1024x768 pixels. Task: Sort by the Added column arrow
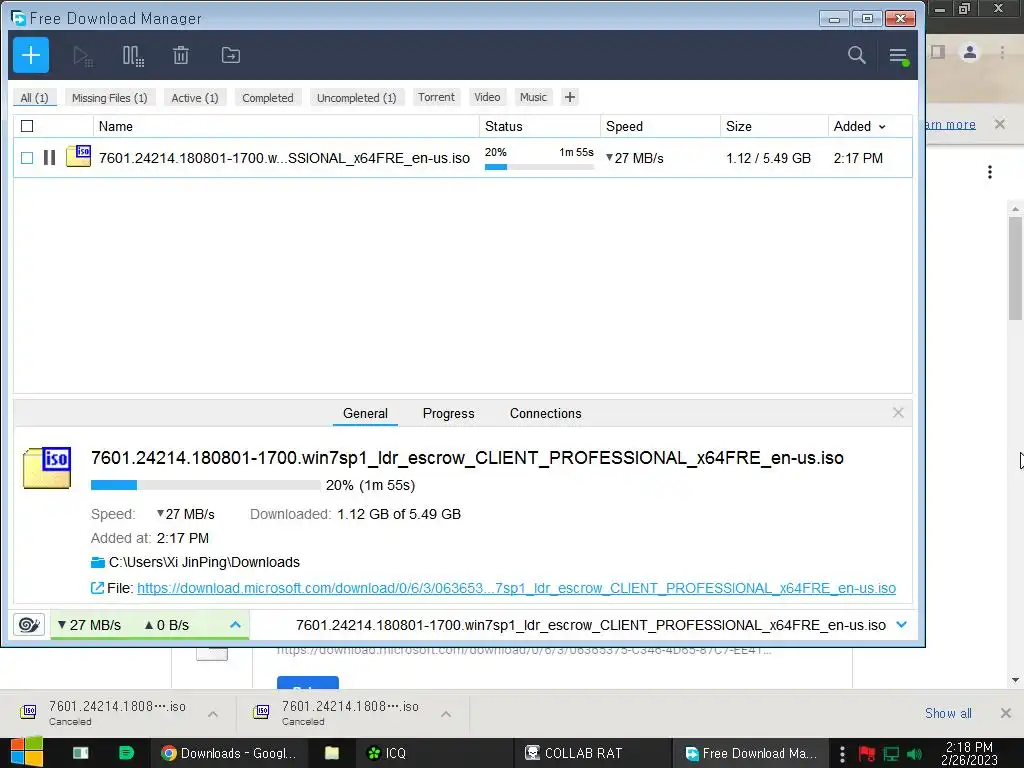coord(882,127)
